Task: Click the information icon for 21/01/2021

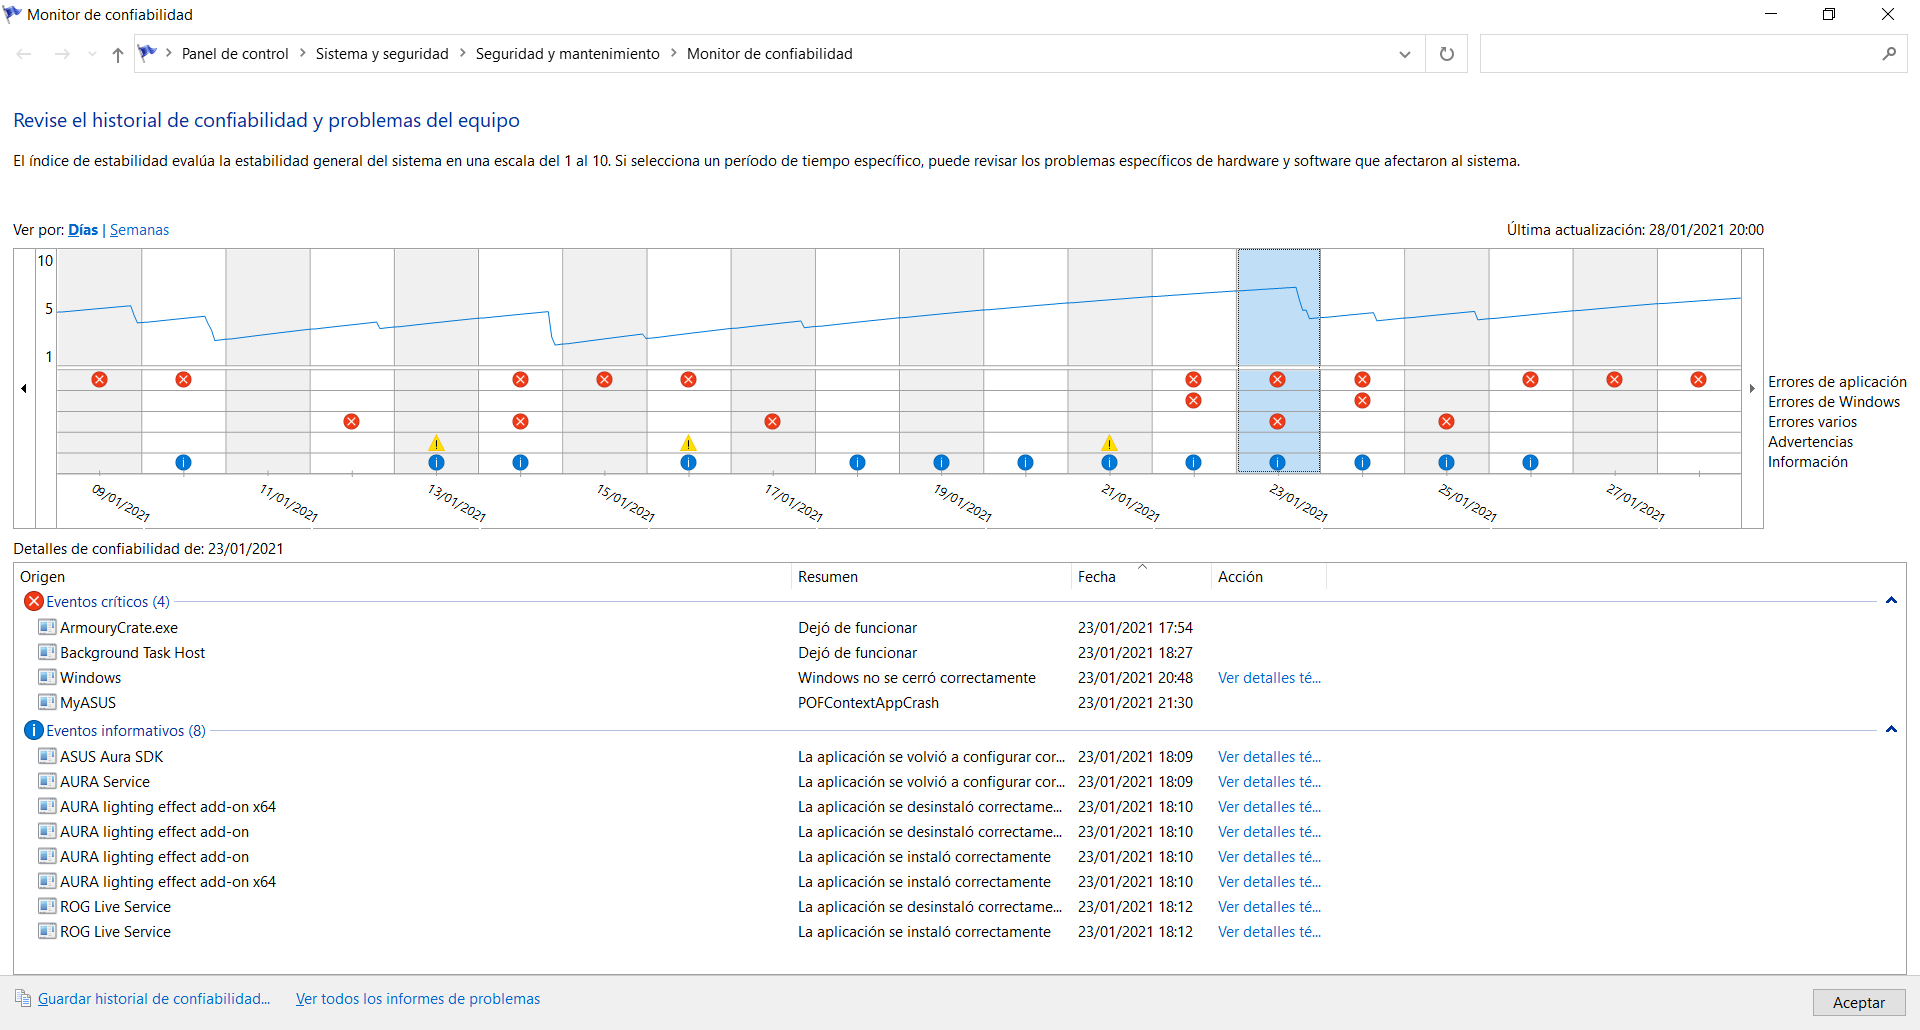Action: [1110, 463]
